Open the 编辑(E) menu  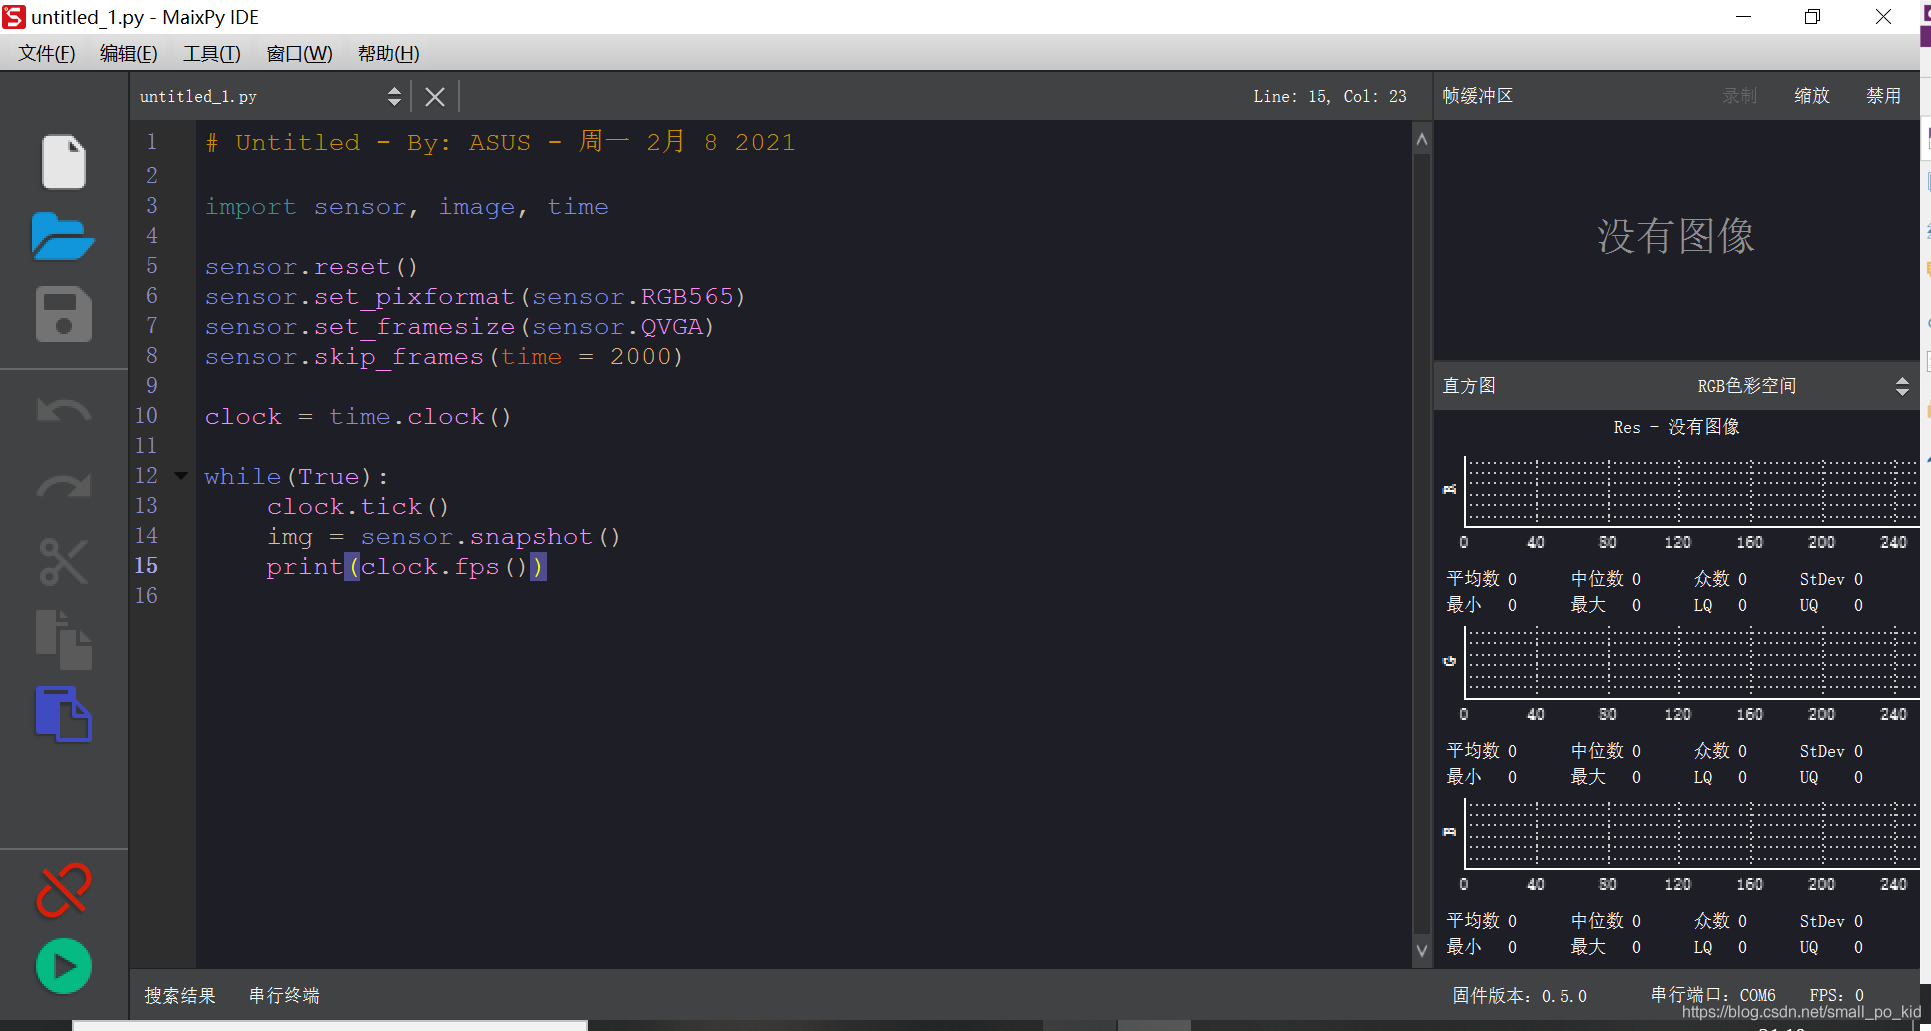[128, 54]
